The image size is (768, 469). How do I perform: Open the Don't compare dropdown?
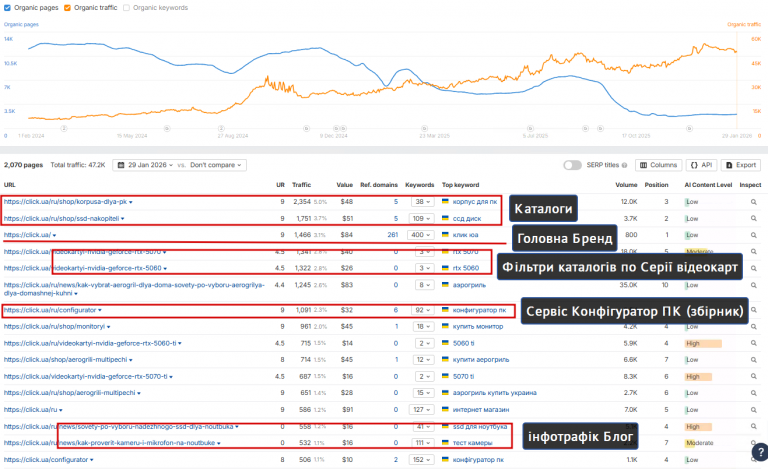pyautogui.click(x=216, y=165)
